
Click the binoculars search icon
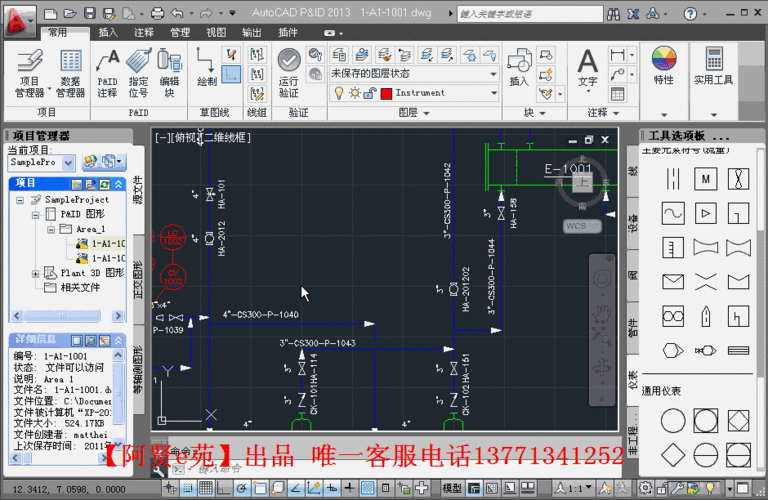(613, 14)
